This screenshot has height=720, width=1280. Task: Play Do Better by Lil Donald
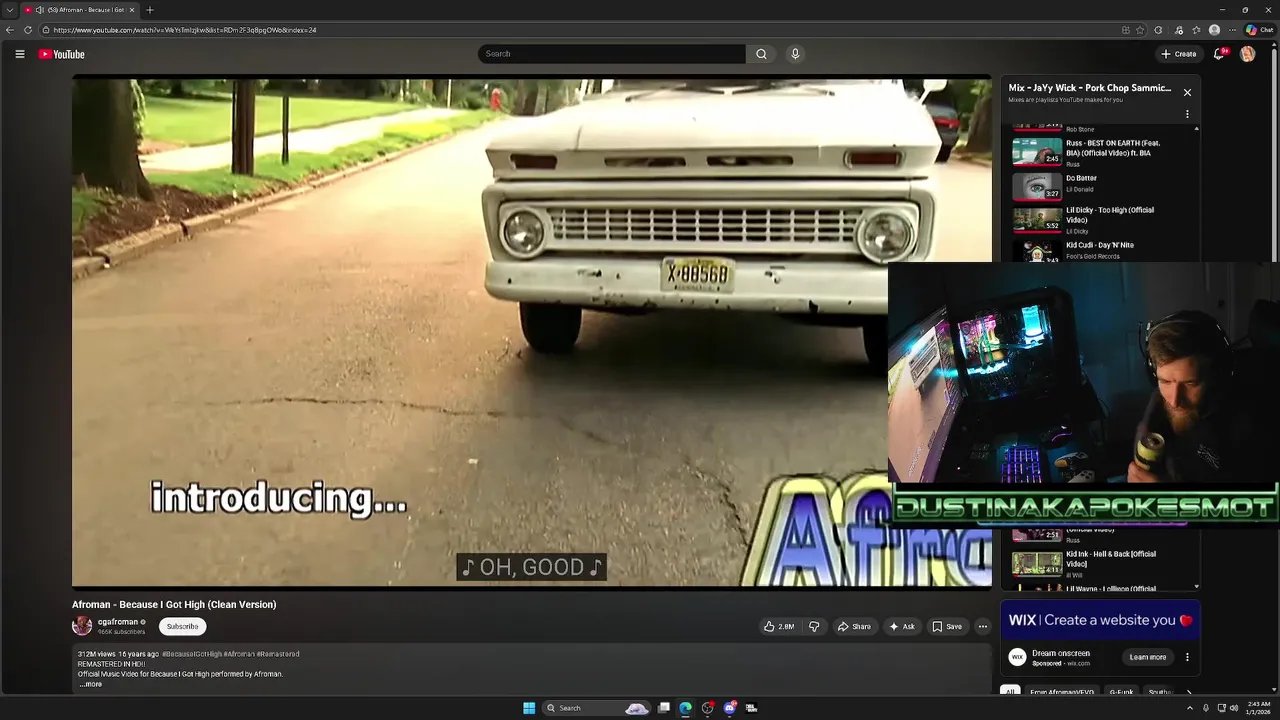click(x=1101, y=186)
